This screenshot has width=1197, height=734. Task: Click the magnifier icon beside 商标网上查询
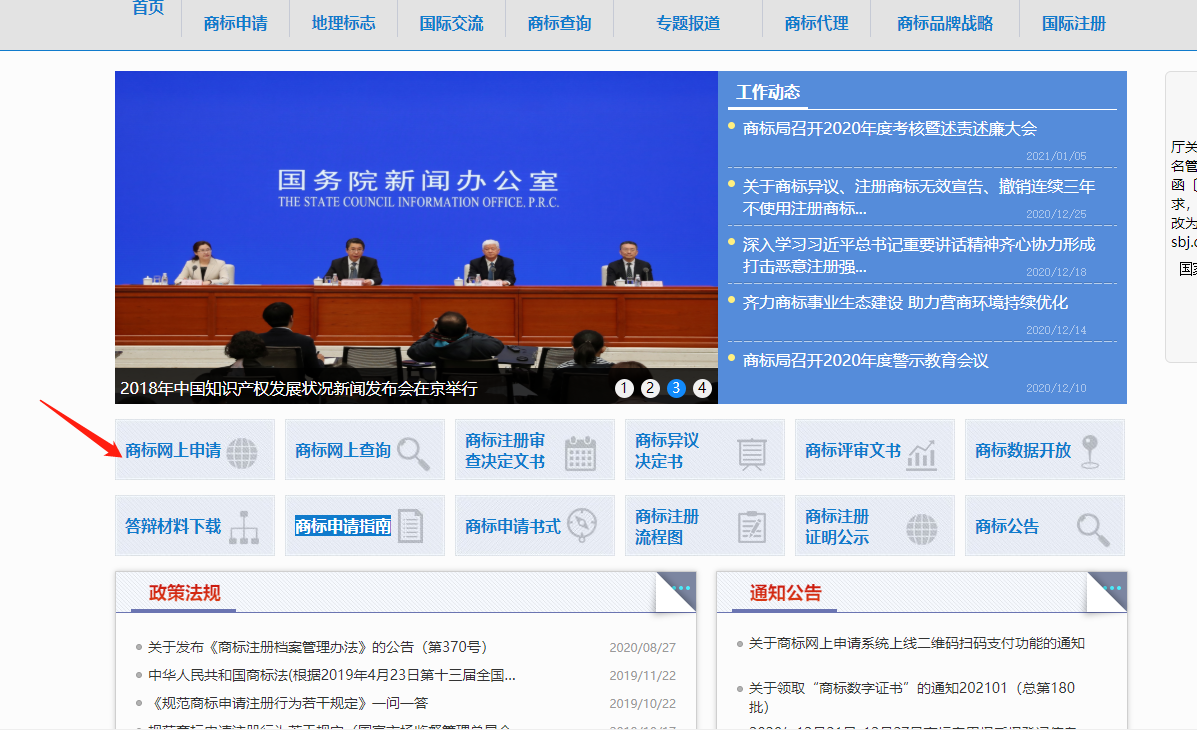coord(413,453)
